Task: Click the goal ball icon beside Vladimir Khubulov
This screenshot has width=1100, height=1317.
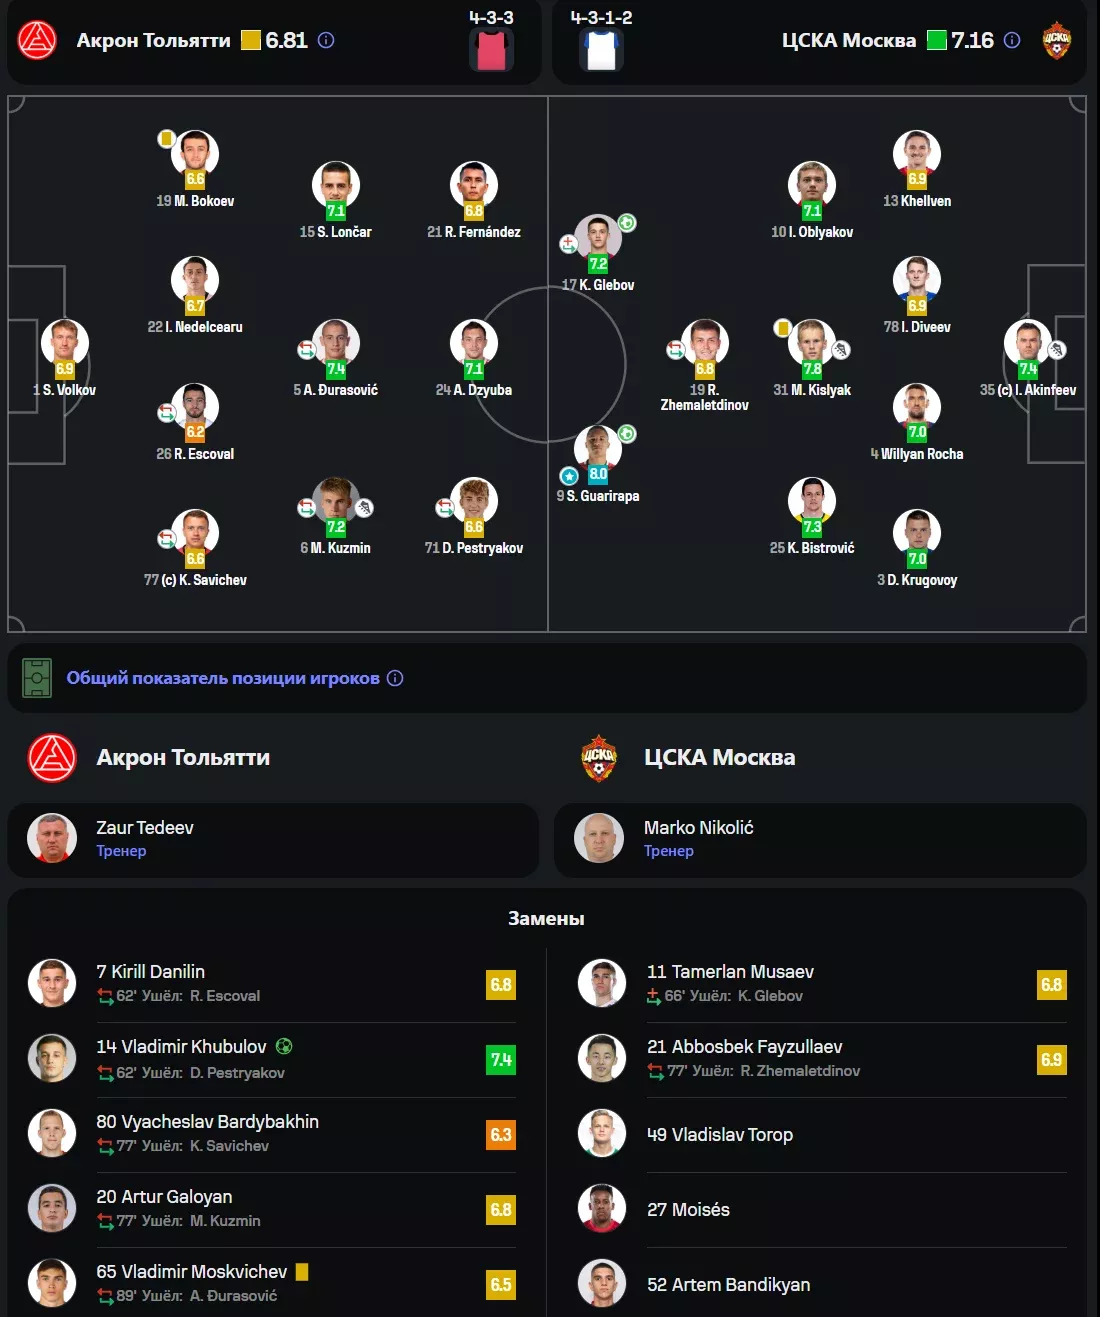Action: [x=284, y=1046]
